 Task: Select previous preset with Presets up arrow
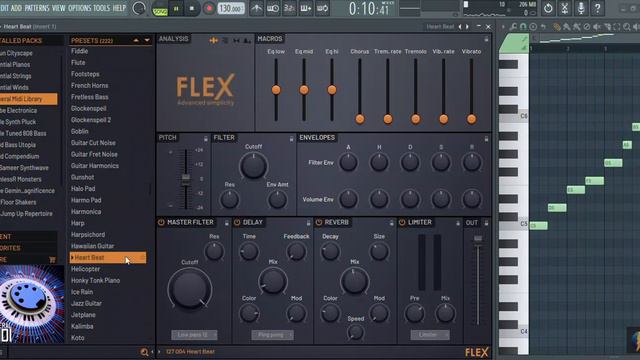tap(136, 40)
